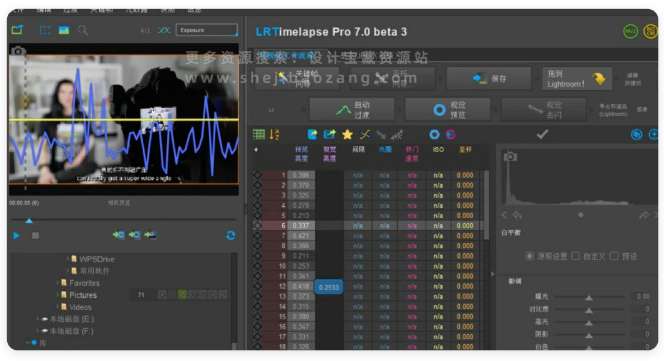
Task: Select the dashed rectangle selection icon
Action: coord(45,30)
